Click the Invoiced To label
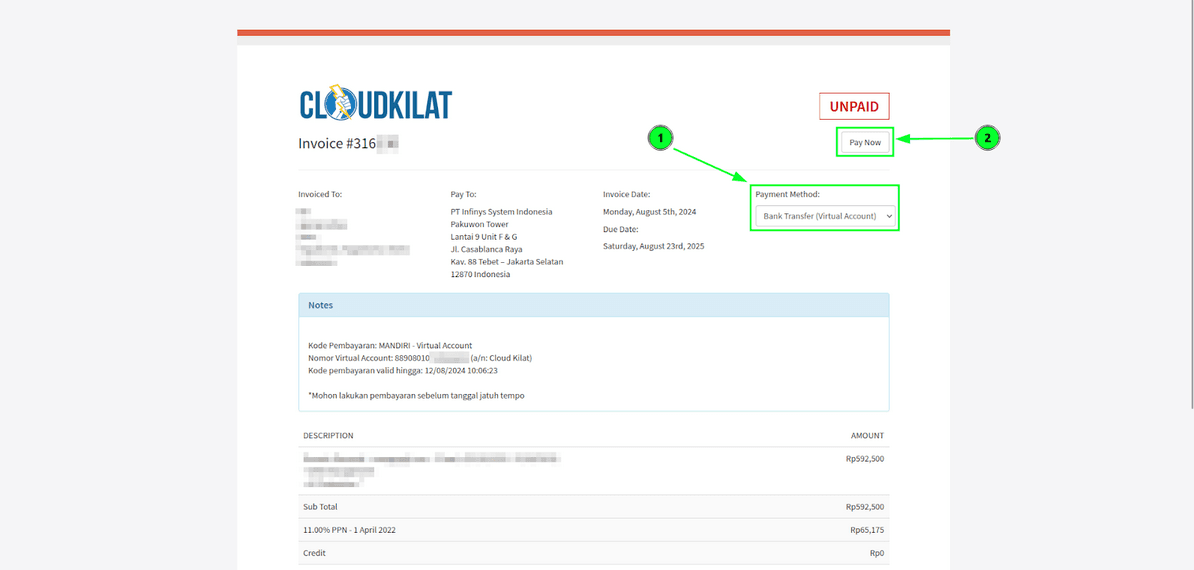 tap(321, 194)
